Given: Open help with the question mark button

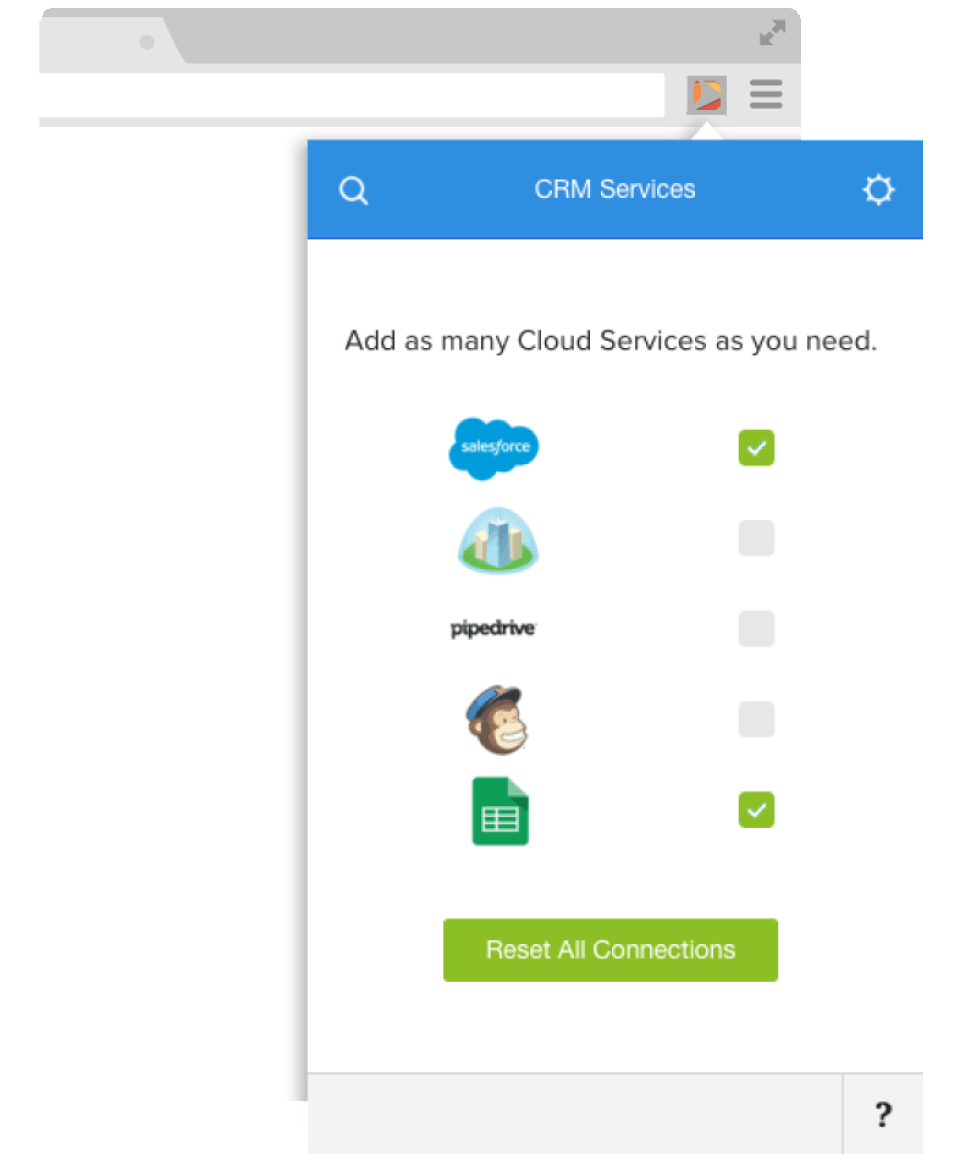Looking at the screenshot, I should coord(883,1114).
